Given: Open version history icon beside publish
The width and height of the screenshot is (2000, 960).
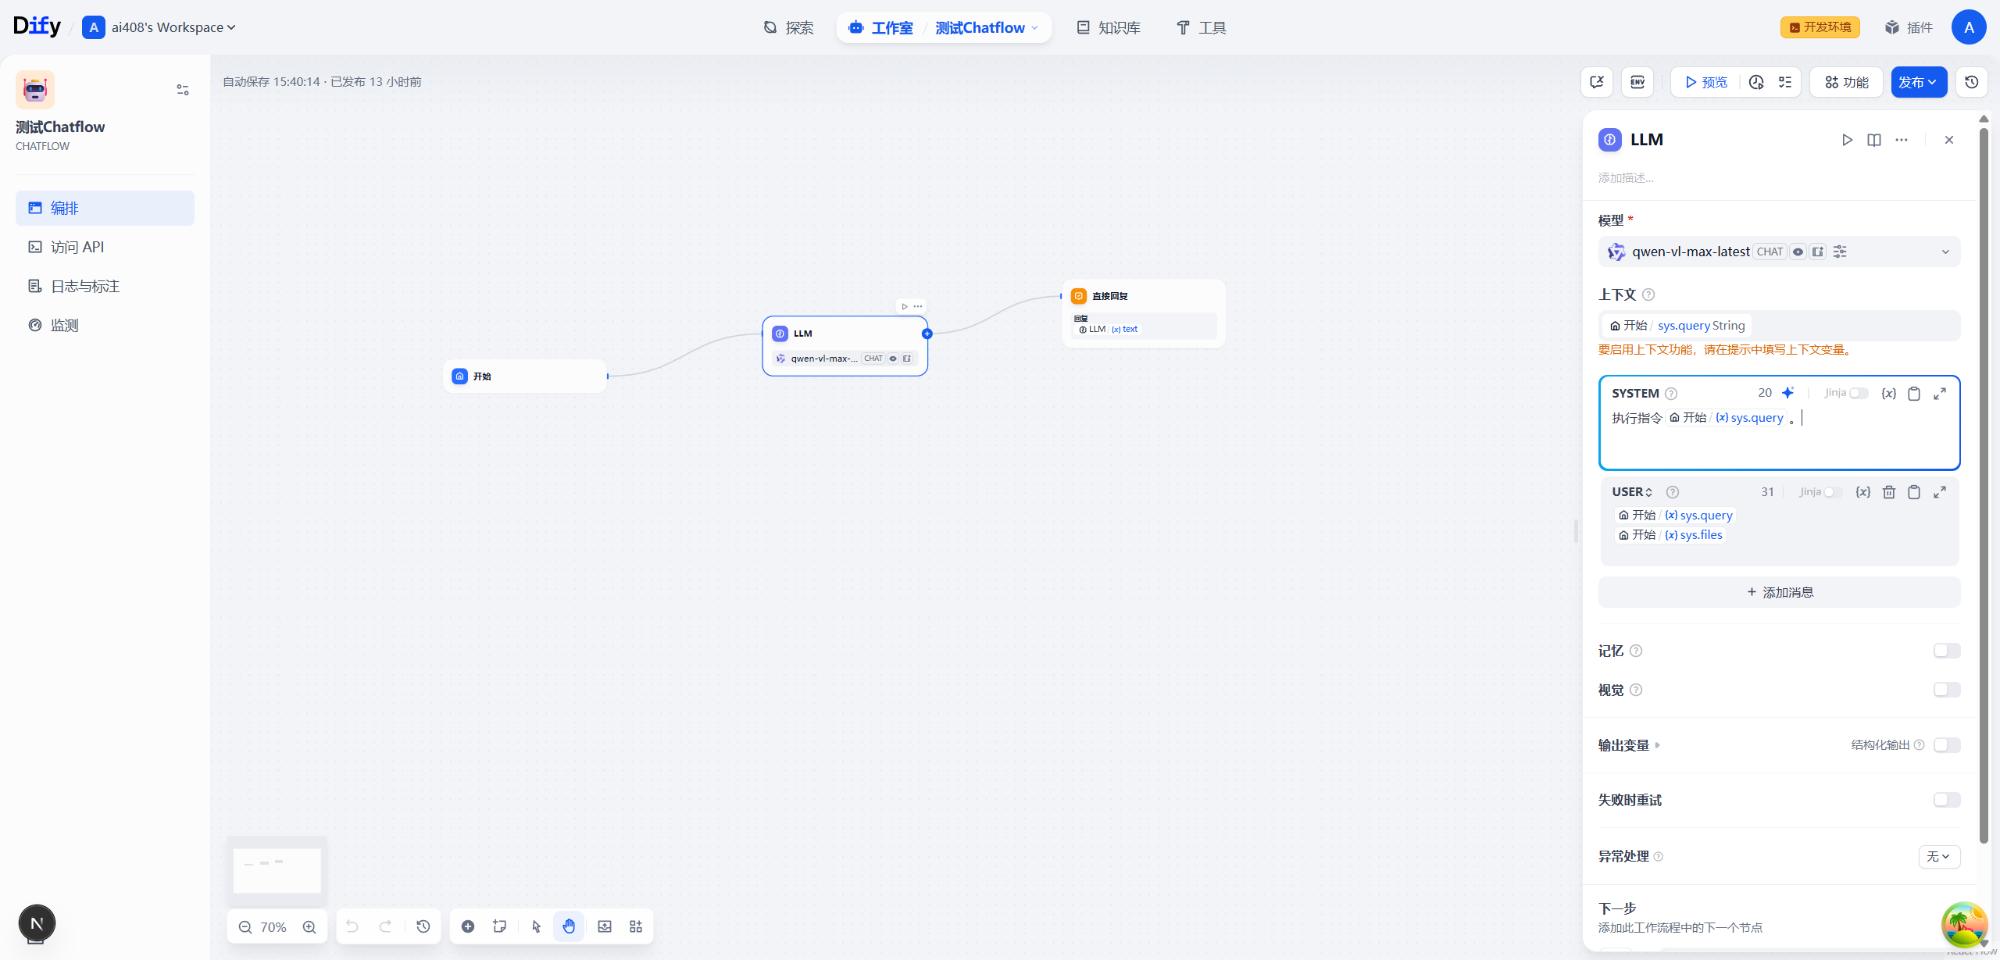Looking at the screenshot, I should coord(1971,82).
